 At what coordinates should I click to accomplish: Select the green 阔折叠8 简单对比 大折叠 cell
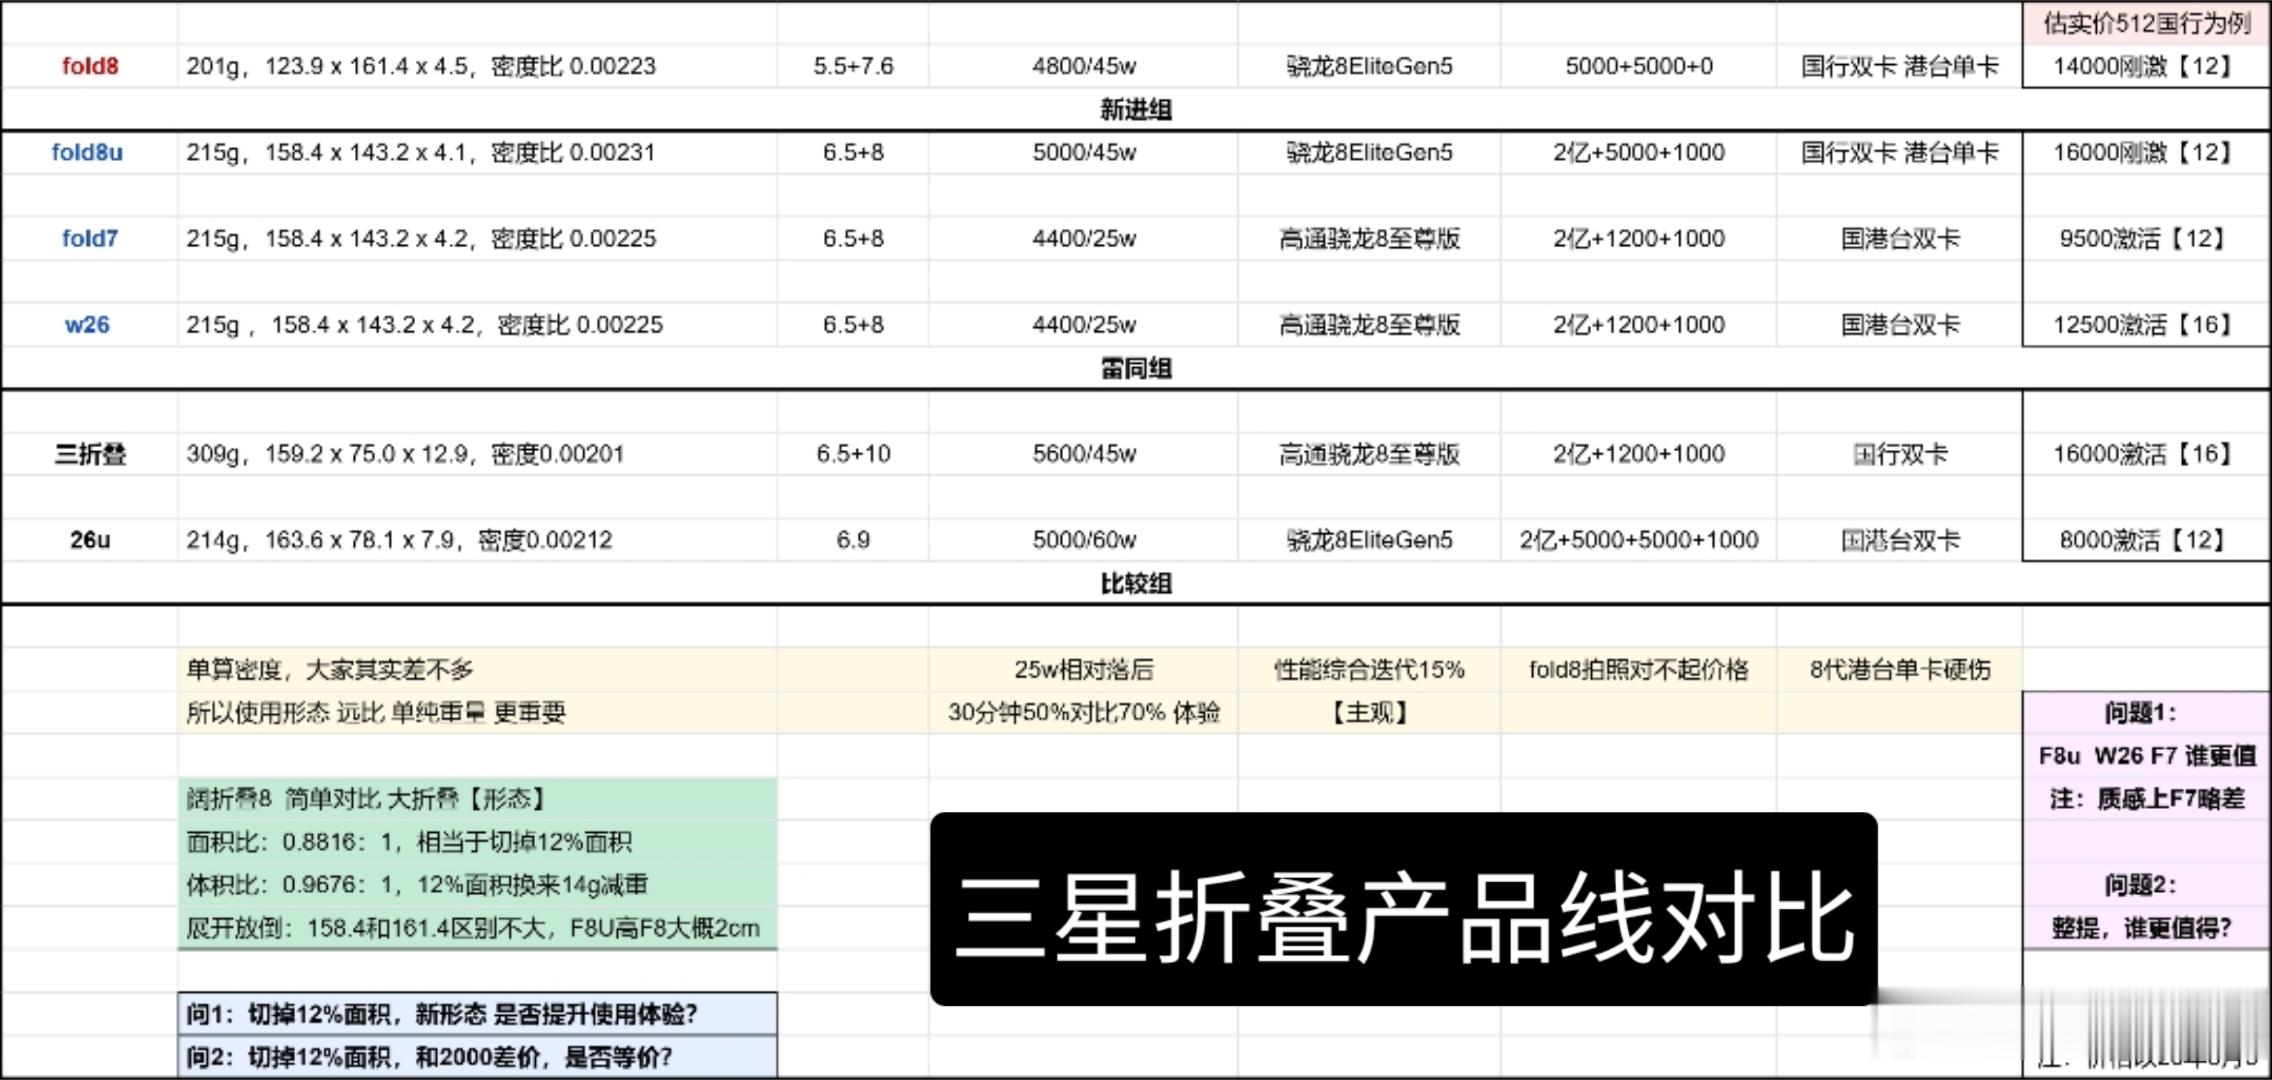click(x=478, y=798)
